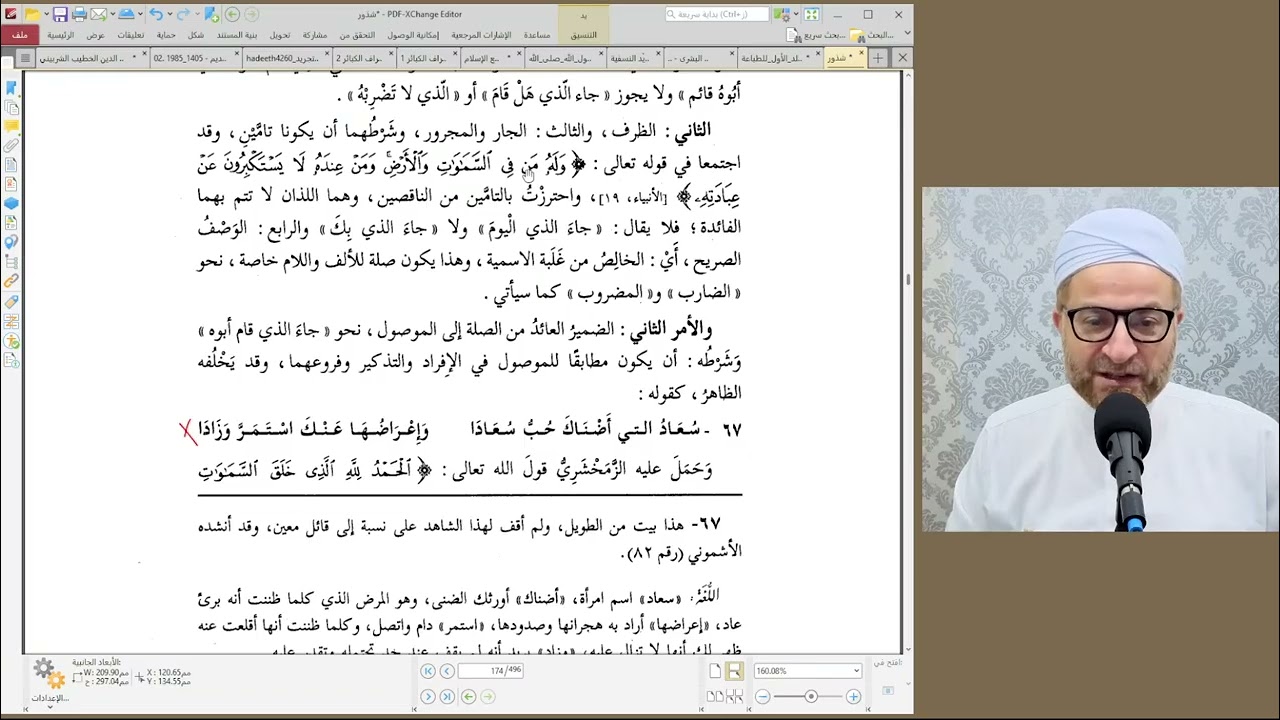1280x720 pixels.
Task: Open the document tabs list menu
Action: 25,58
